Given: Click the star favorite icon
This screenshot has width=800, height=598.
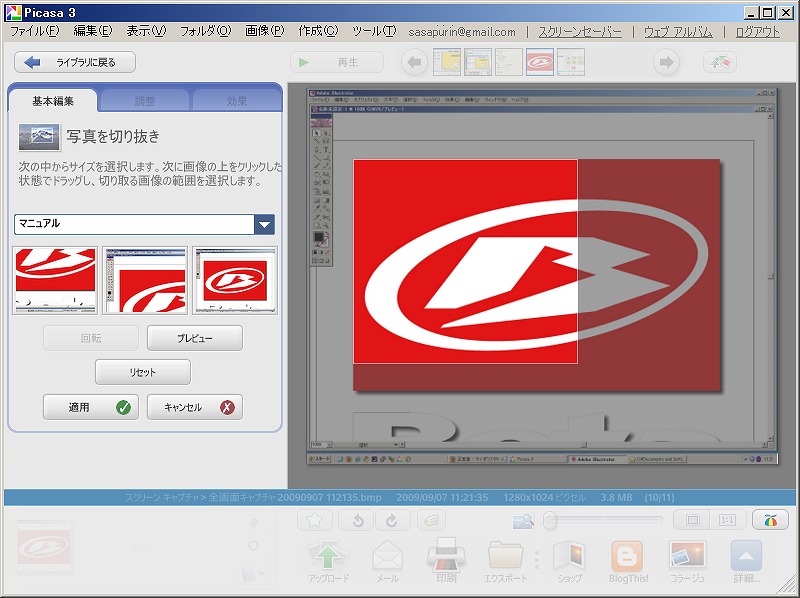Looking at the screenshot, I should pos(315,520).
